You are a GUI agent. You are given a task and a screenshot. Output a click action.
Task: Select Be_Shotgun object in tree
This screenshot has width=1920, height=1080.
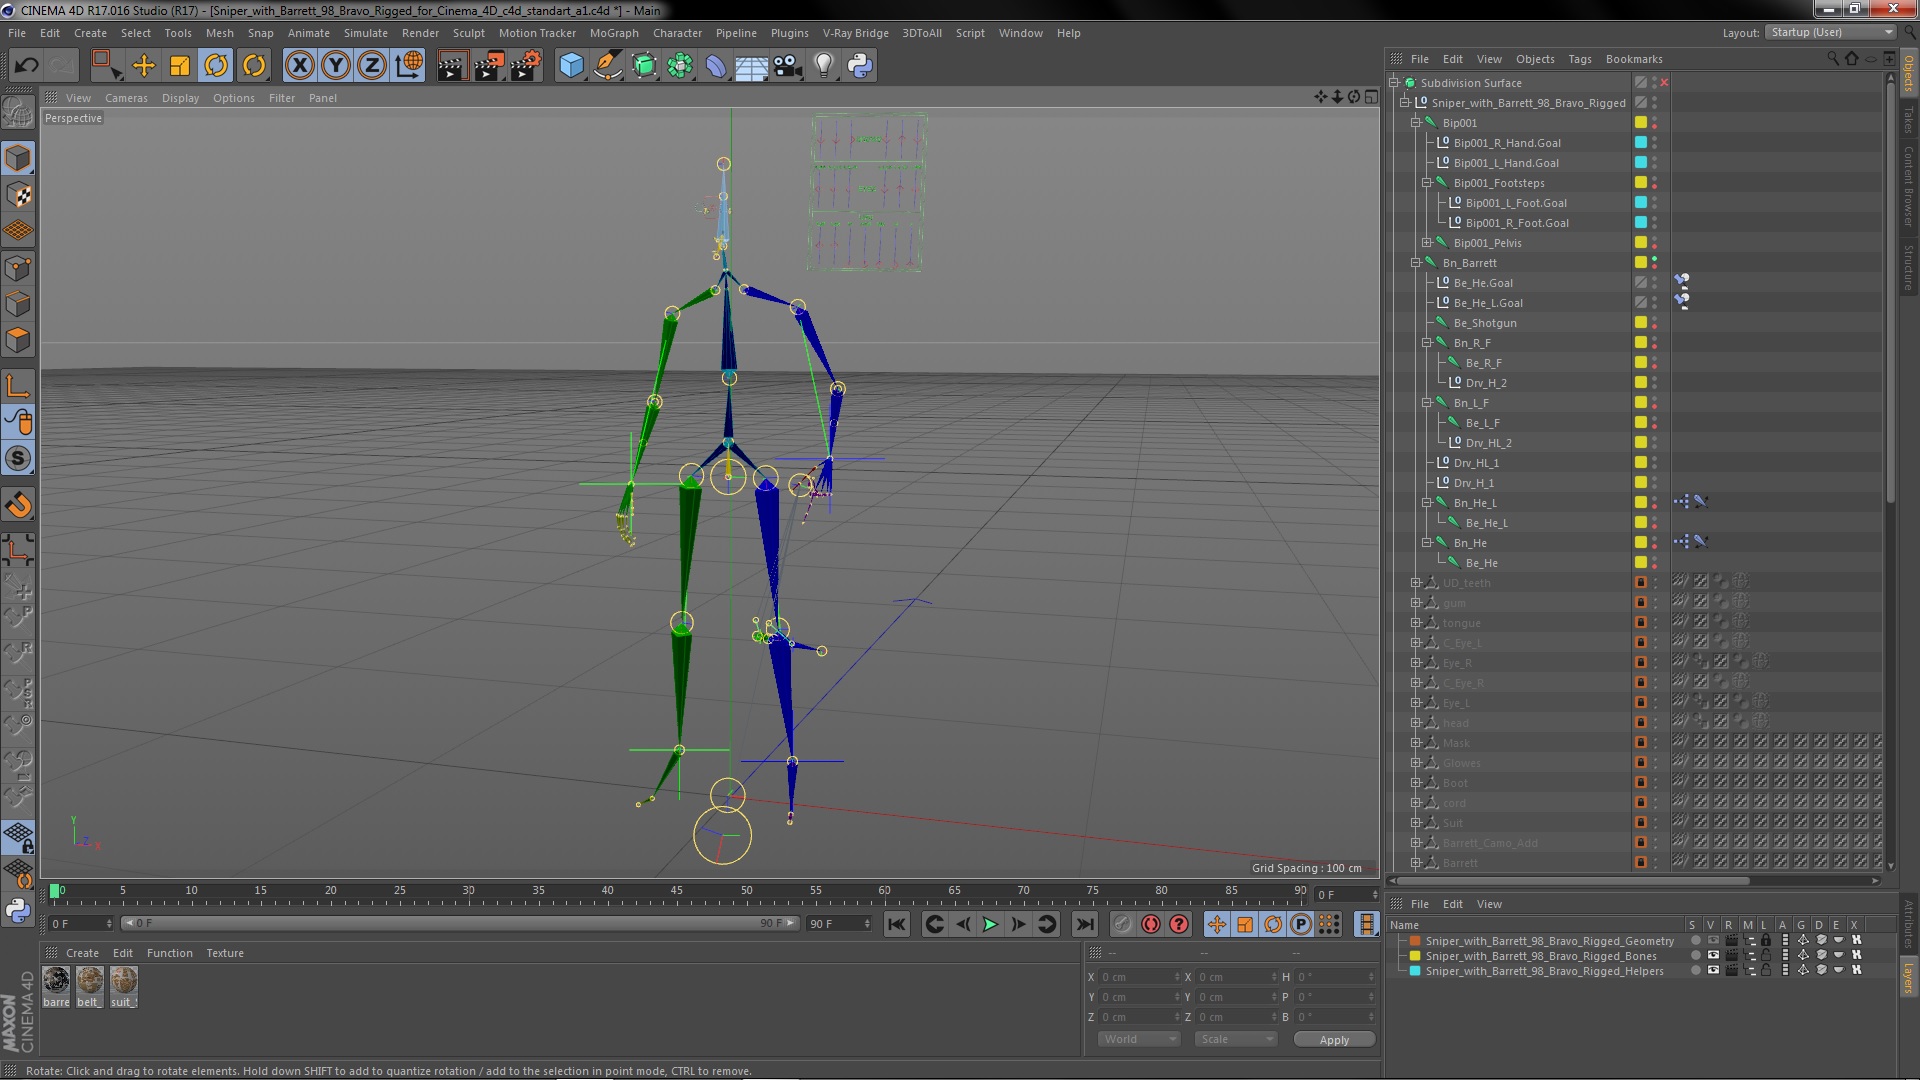(1485, 323)
